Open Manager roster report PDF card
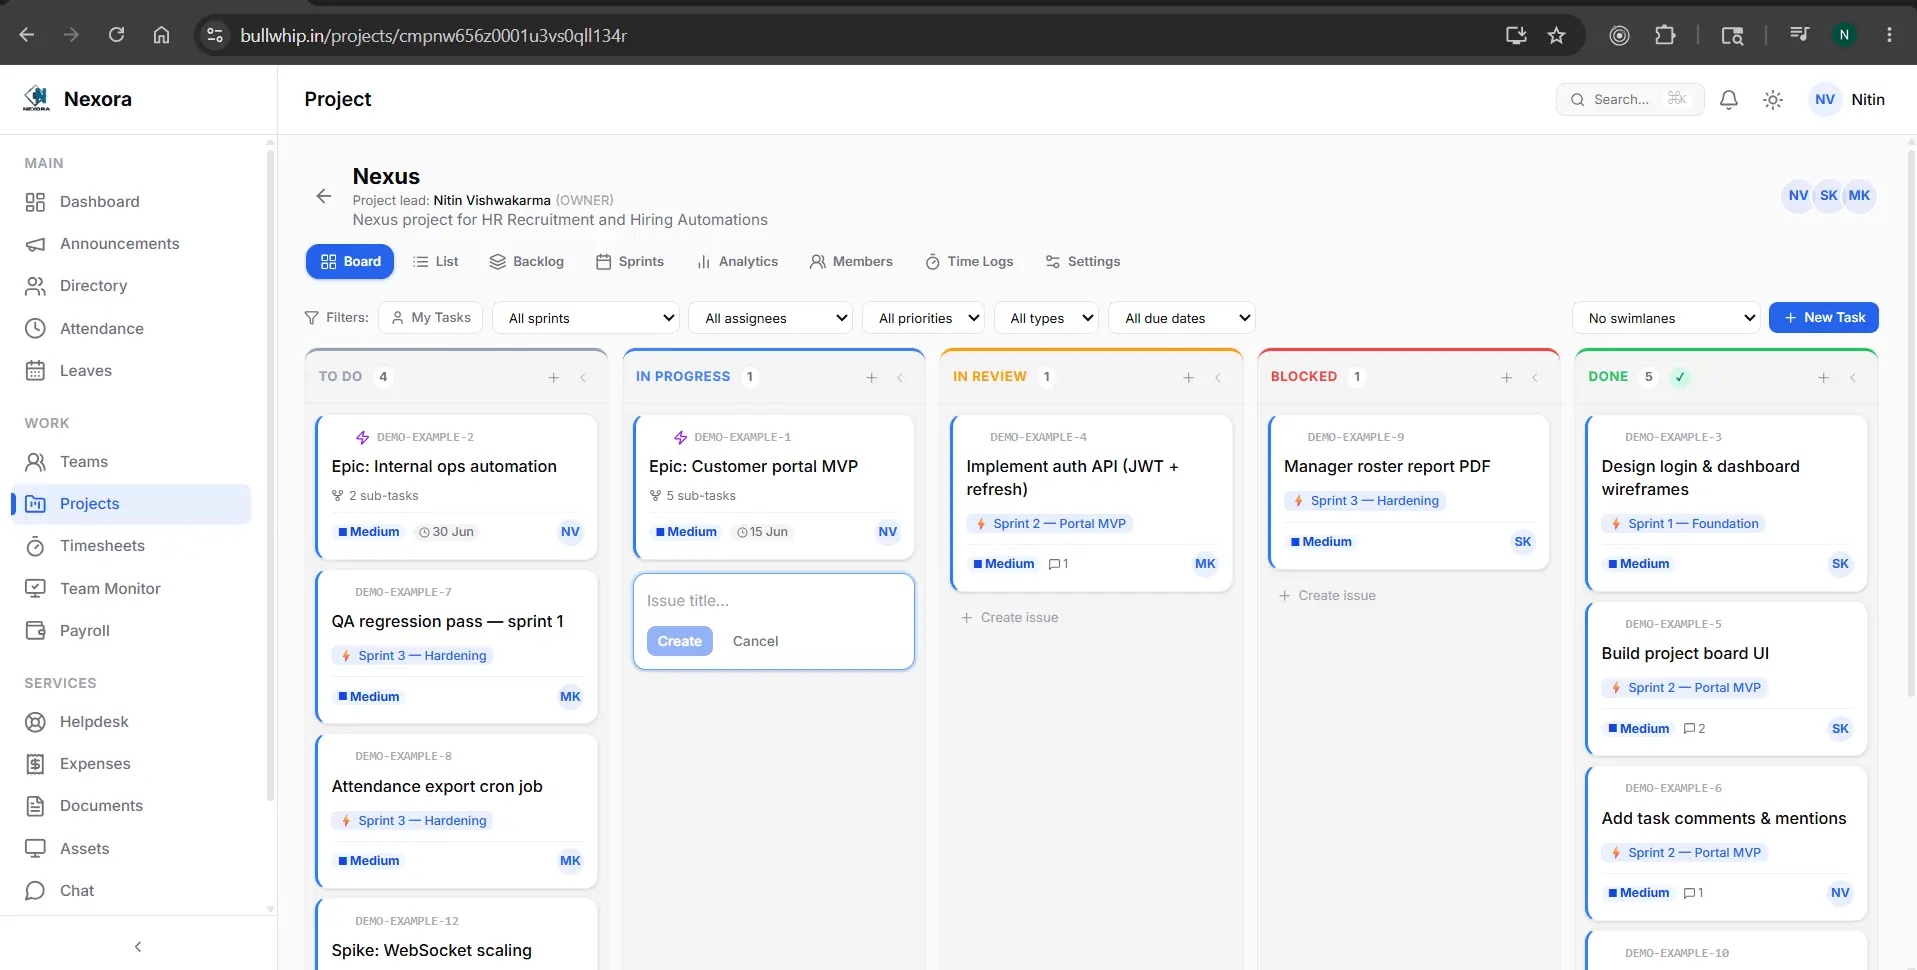The image size is (1917, 970). pyautogui.click(x=1409, y=492)
